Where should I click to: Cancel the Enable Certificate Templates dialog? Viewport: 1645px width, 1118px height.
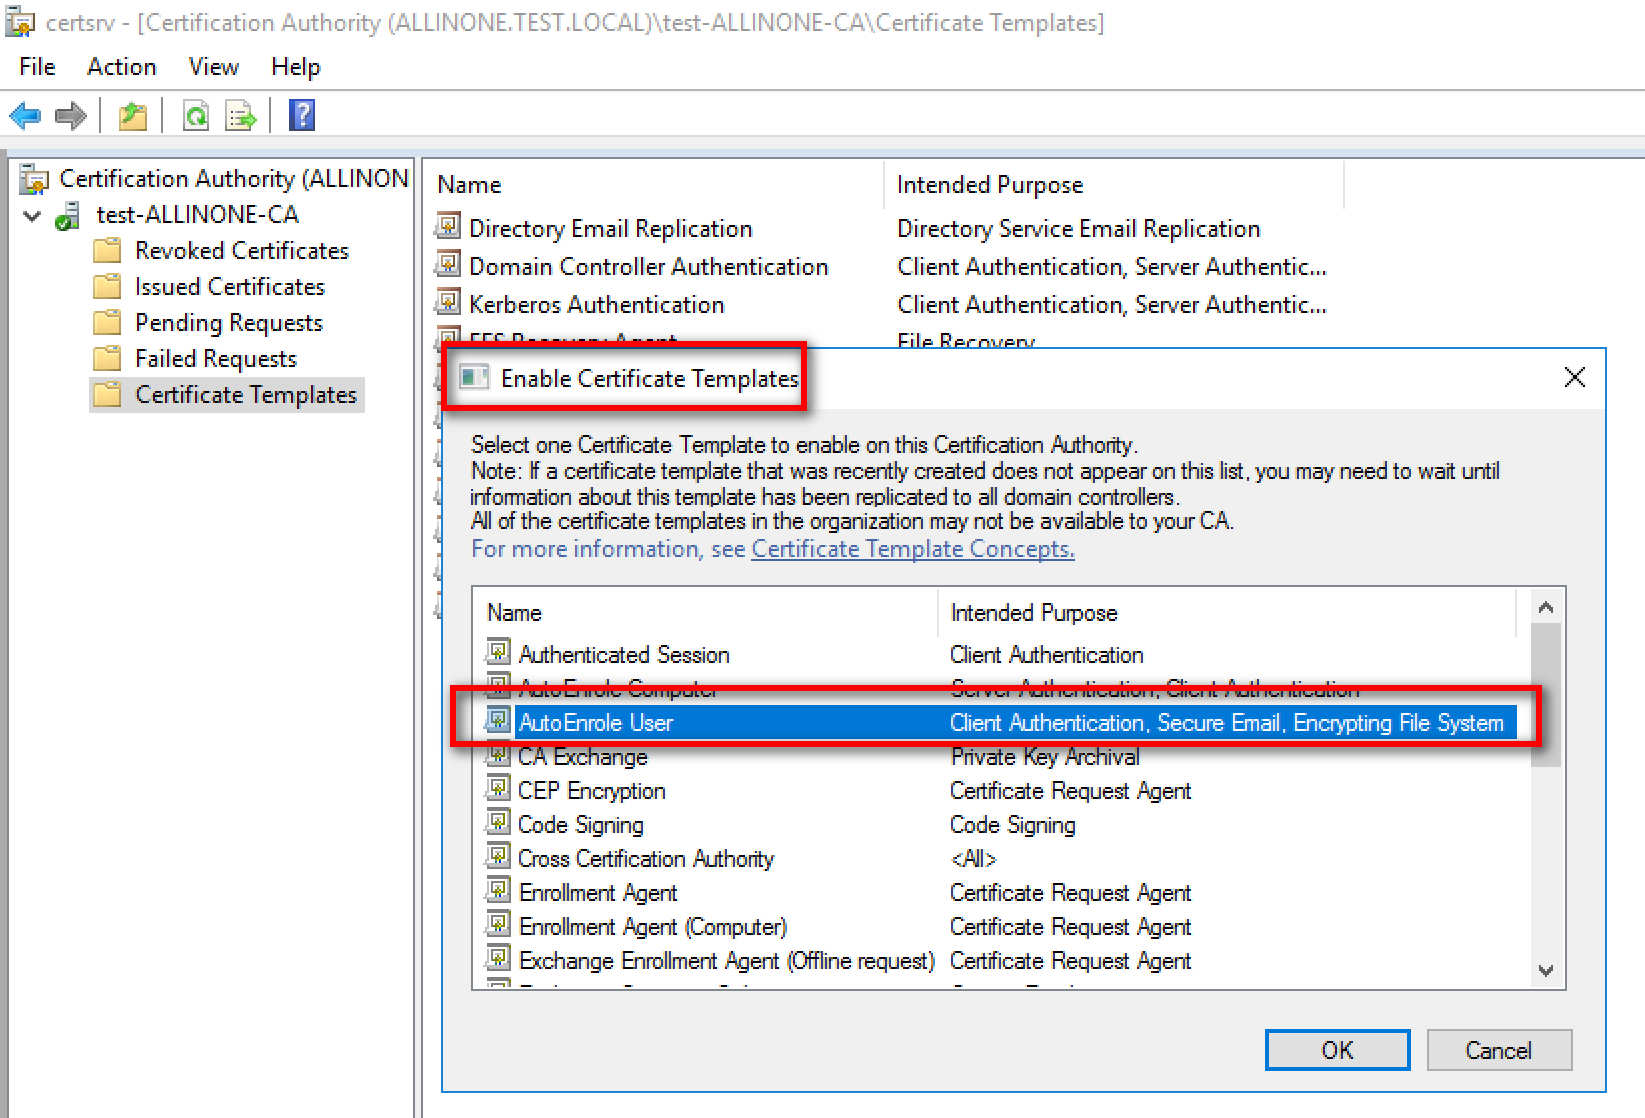coord(1498,1050)
